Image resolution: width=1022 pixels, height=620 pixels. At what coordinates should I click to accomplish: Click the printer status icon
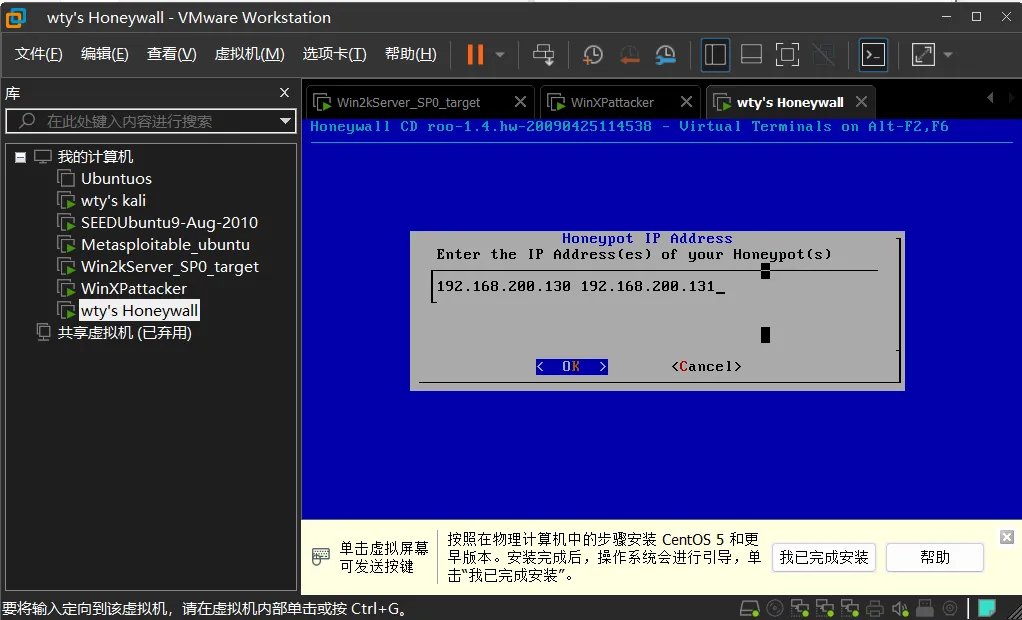[x=875, y=608]
